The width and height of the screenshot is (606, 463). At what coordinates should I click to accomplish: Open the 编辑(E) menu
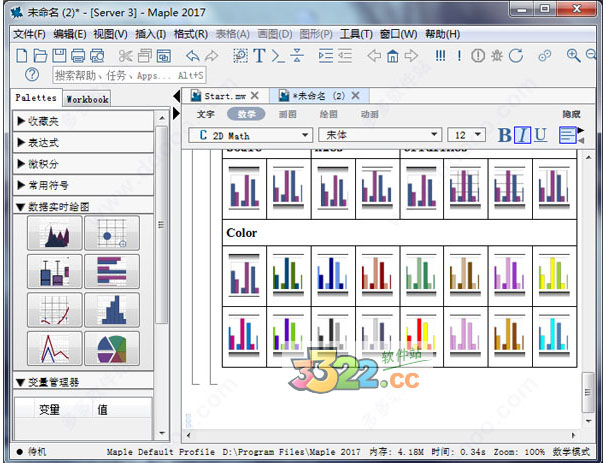(70, 34)
